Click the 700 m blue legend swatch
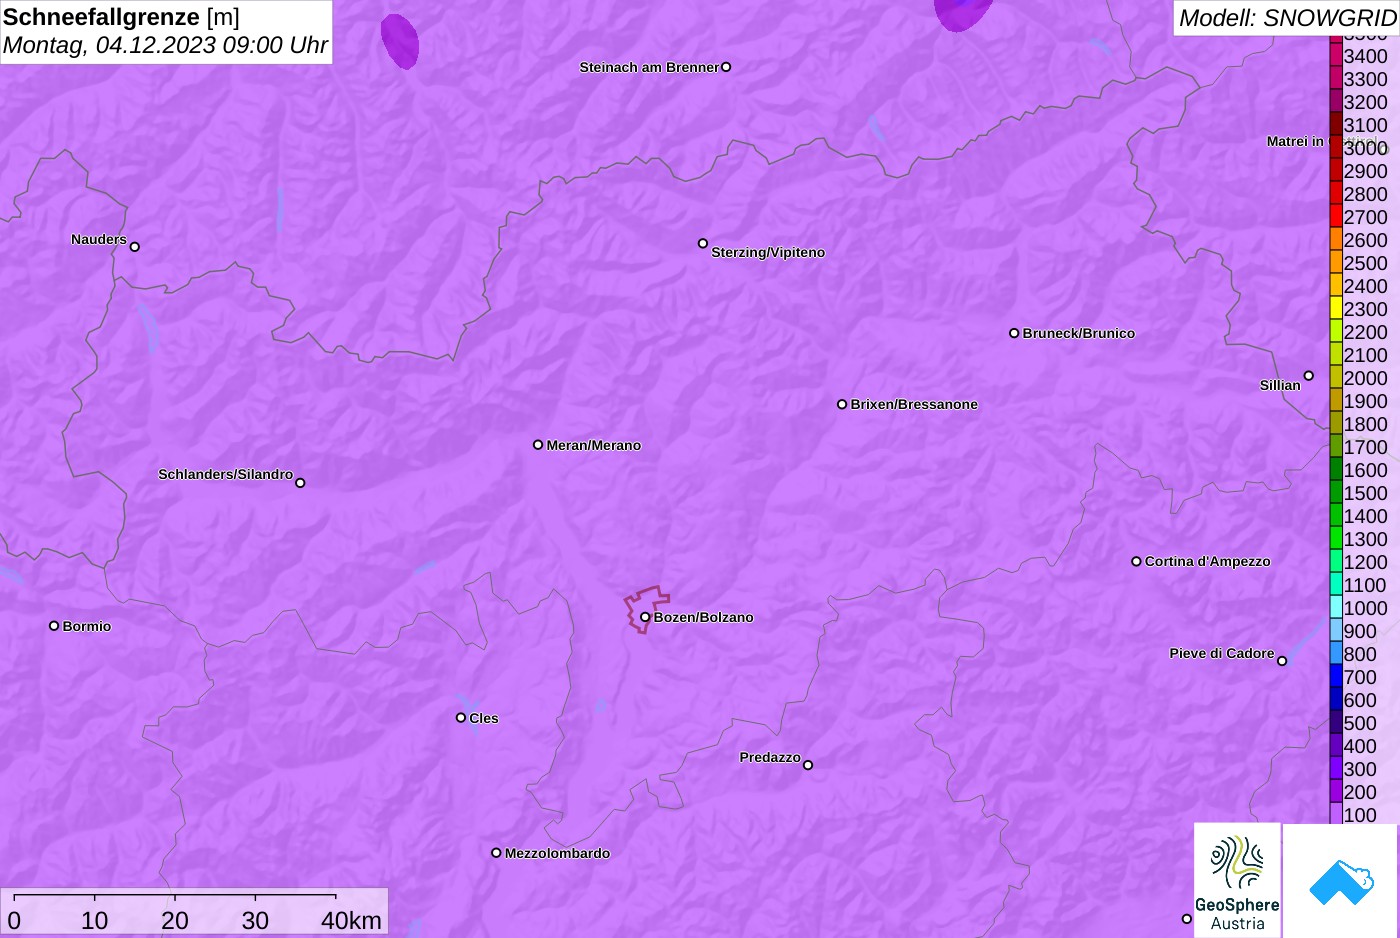The height and width of the screenshot is (938, 1400). coord(1336,677)
